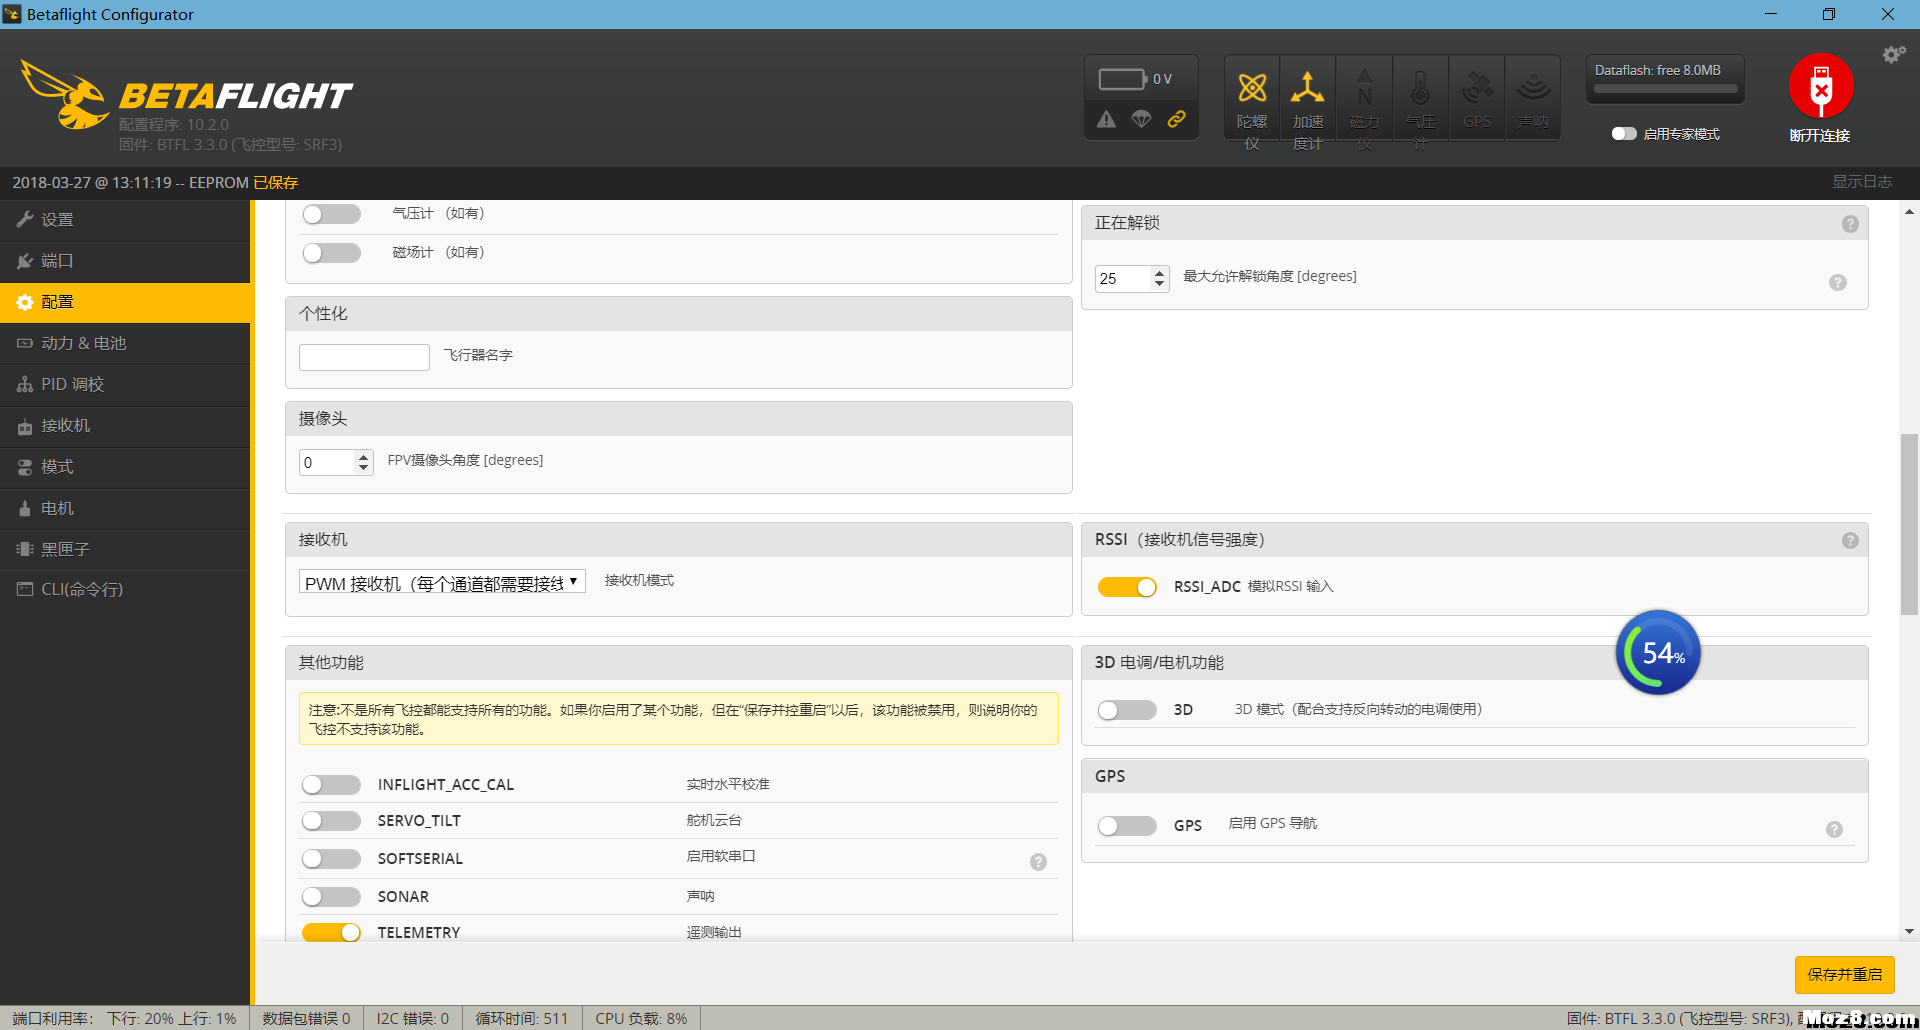Increase FPV camera angle stepper
Viewport: 1920px width, 1030px height.
(x=363, y=457)
